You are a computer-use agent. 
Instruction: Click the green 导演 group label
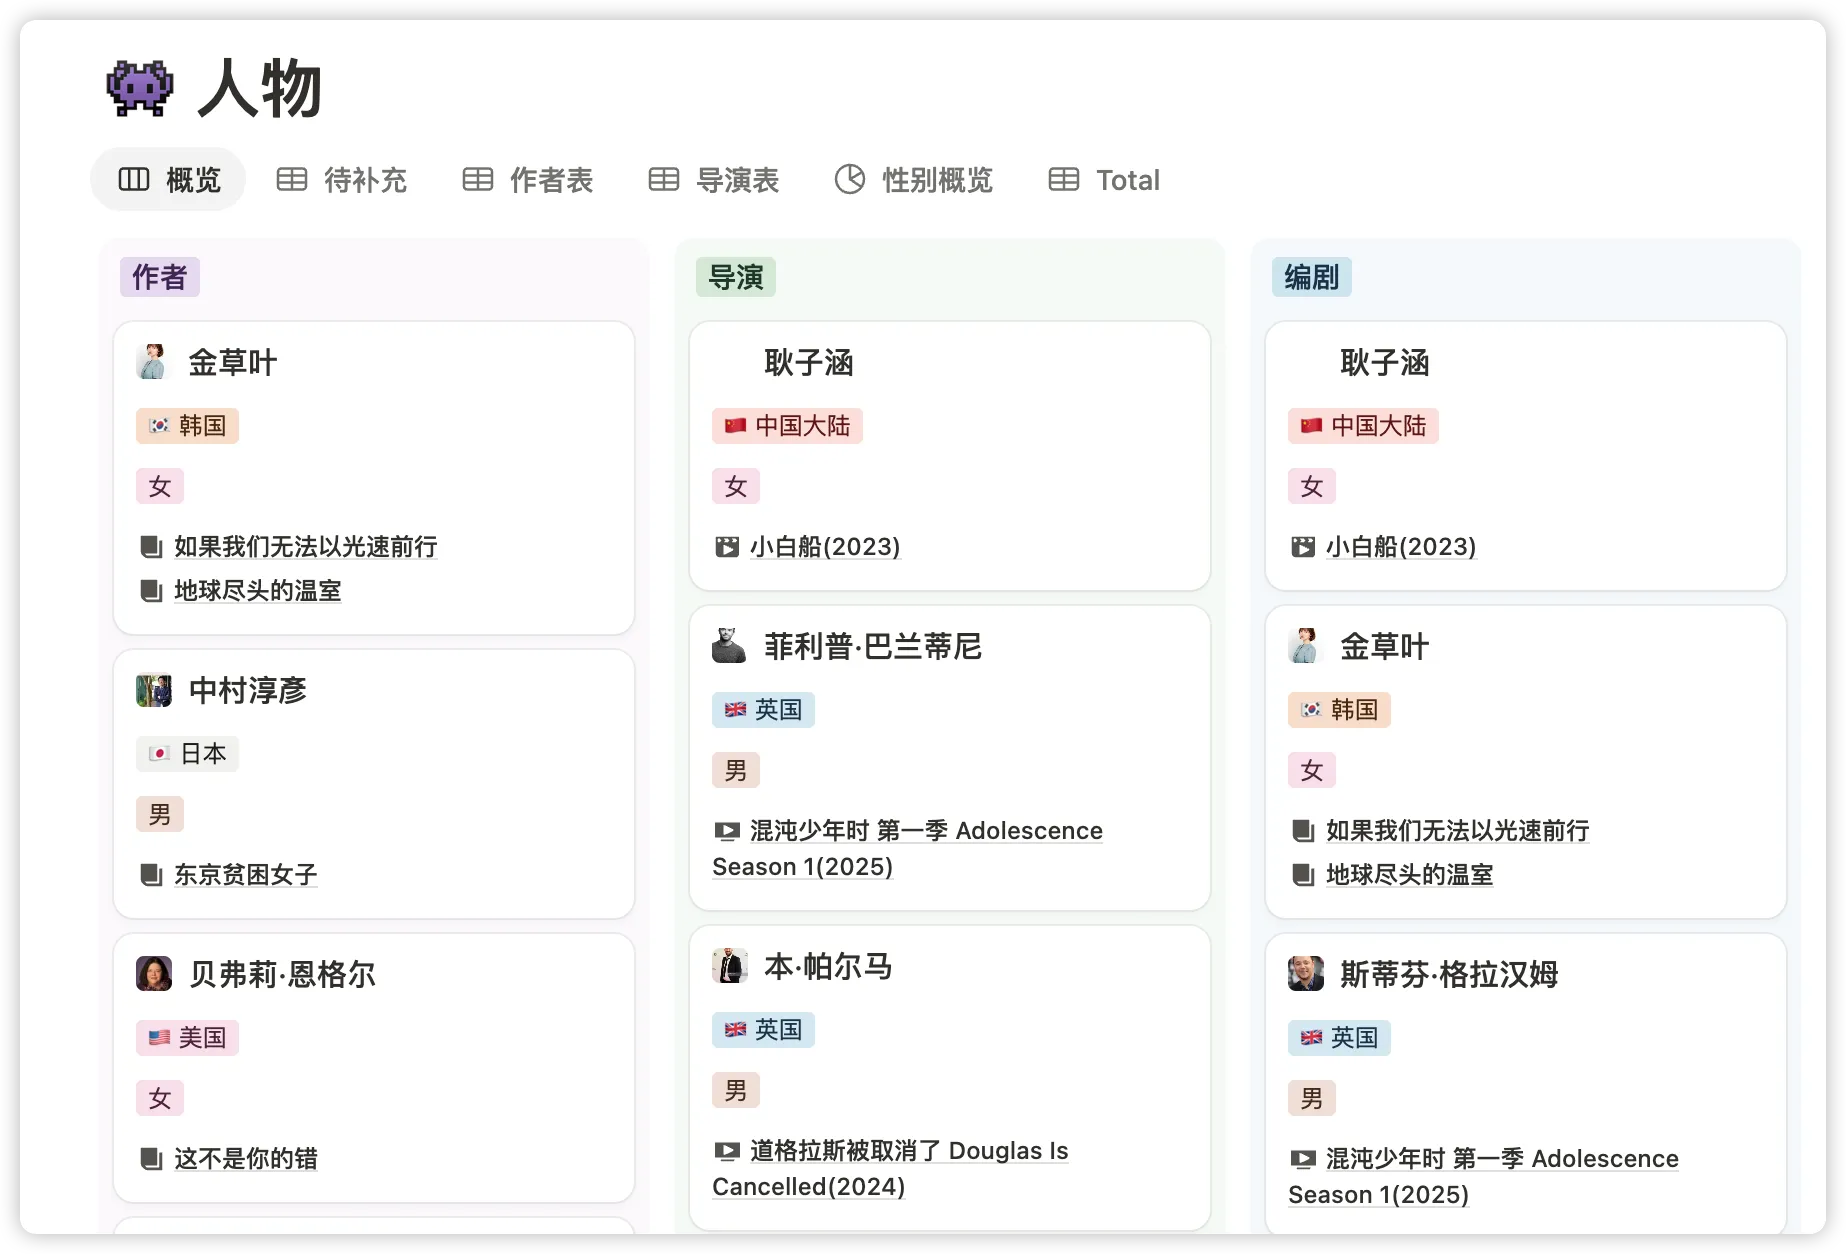[x=736, y=277]
